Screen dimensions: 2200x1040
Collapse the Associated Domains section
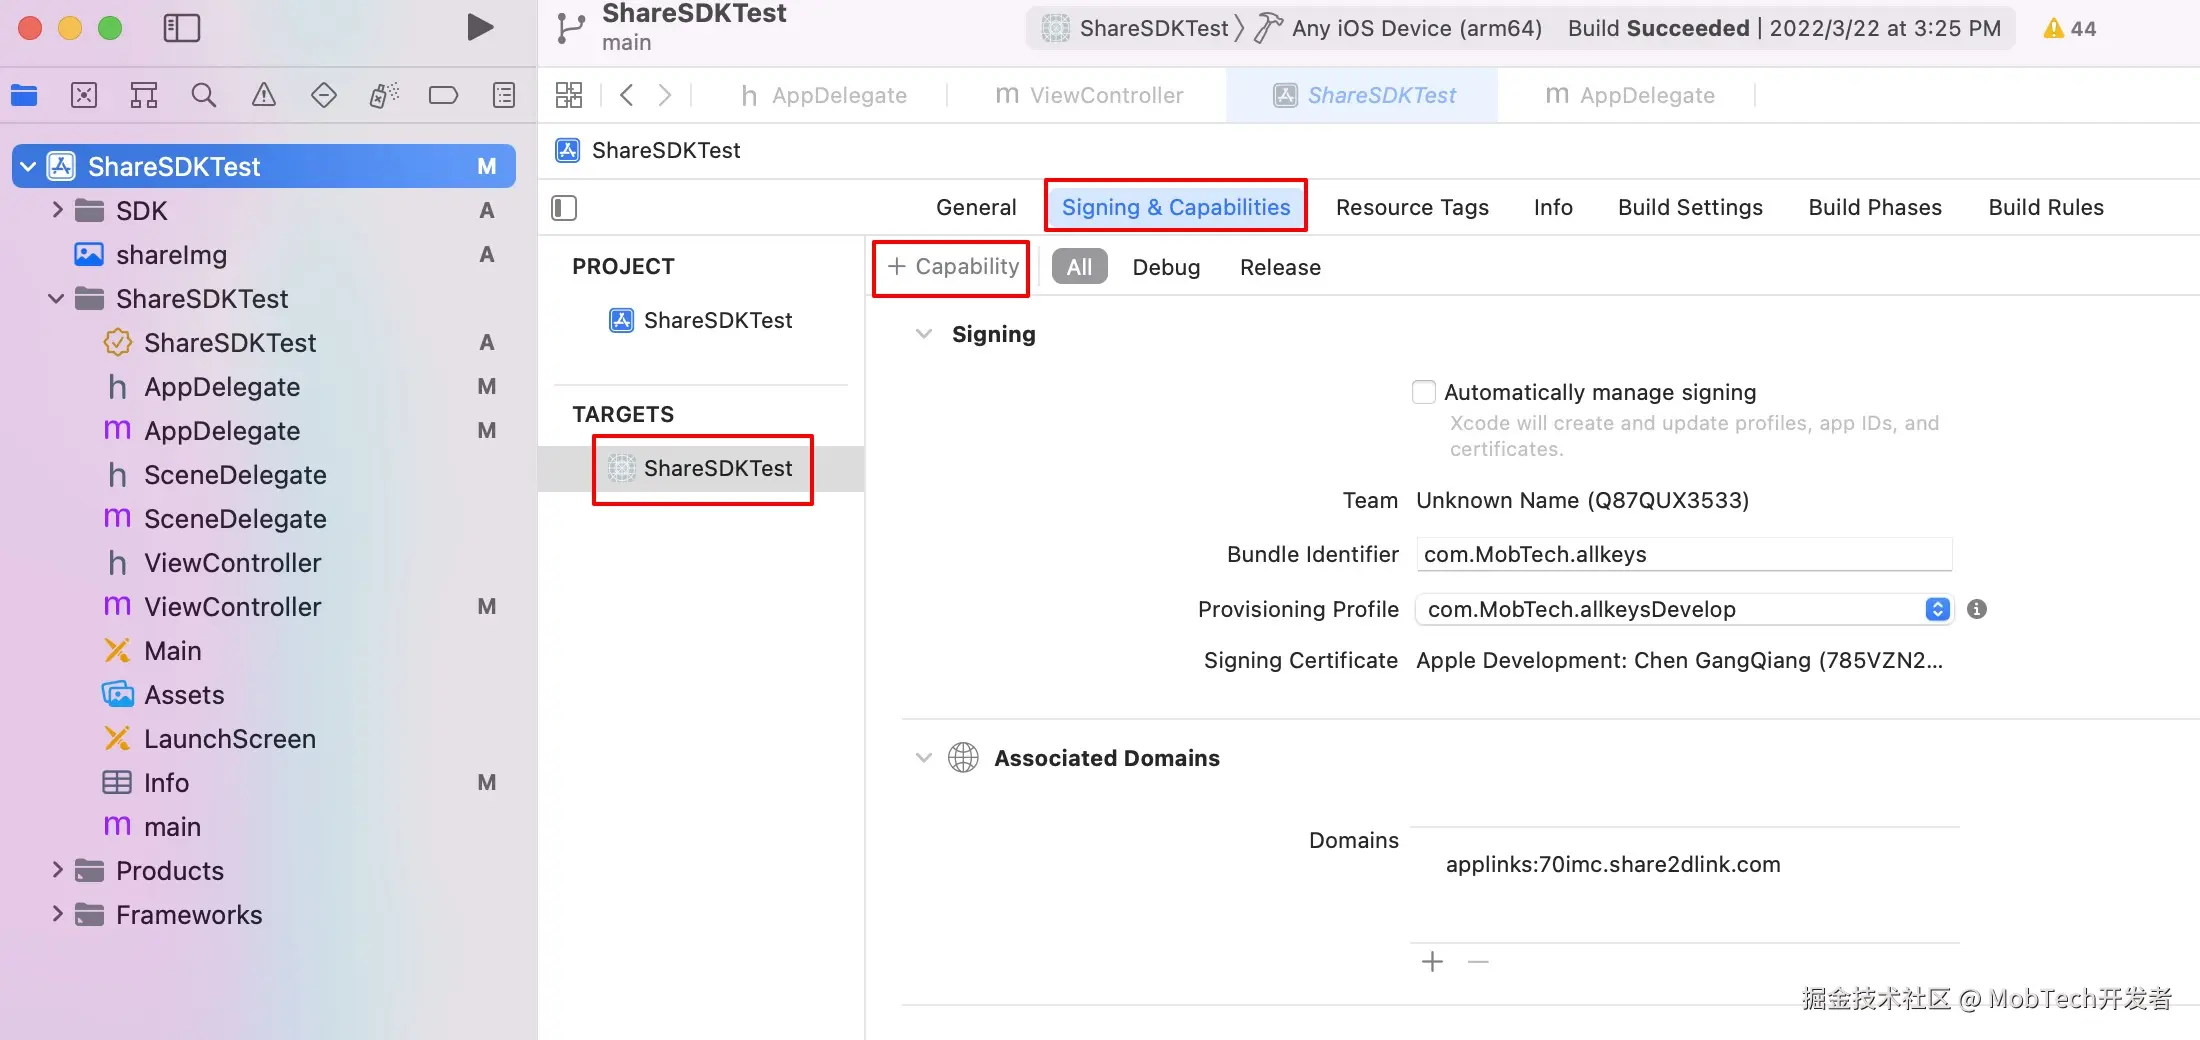[924, 758]
